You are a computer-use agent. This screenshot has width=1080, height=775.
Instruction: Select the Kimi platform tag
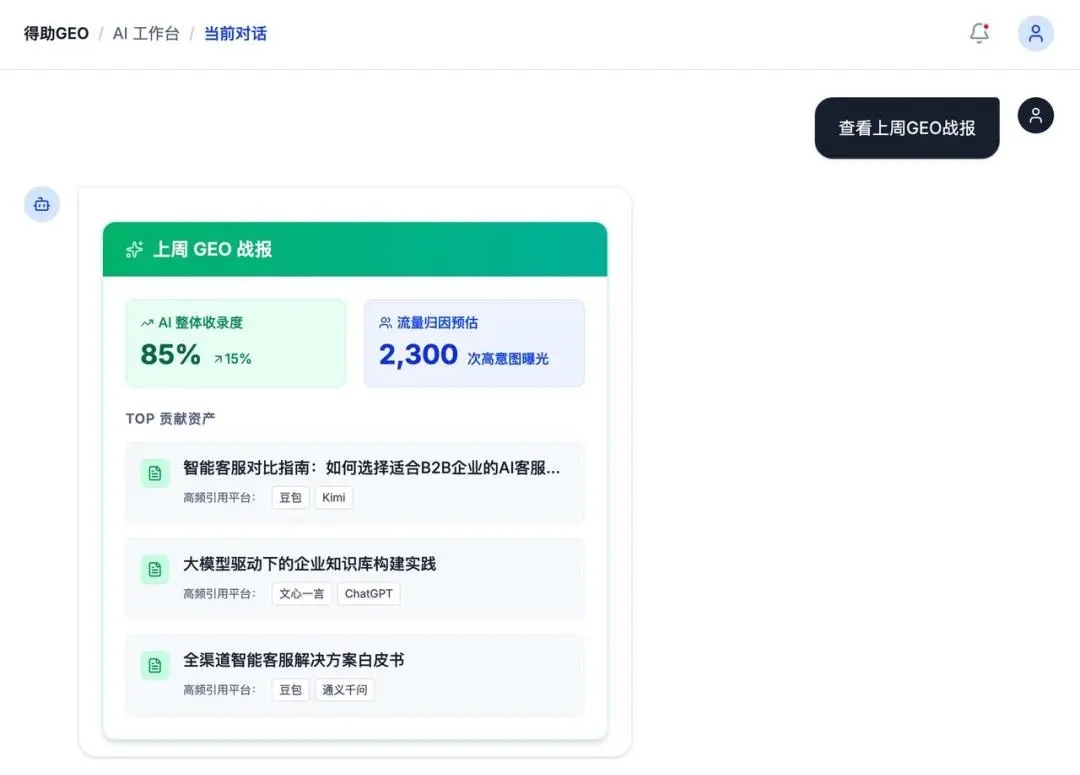[333, 497]
